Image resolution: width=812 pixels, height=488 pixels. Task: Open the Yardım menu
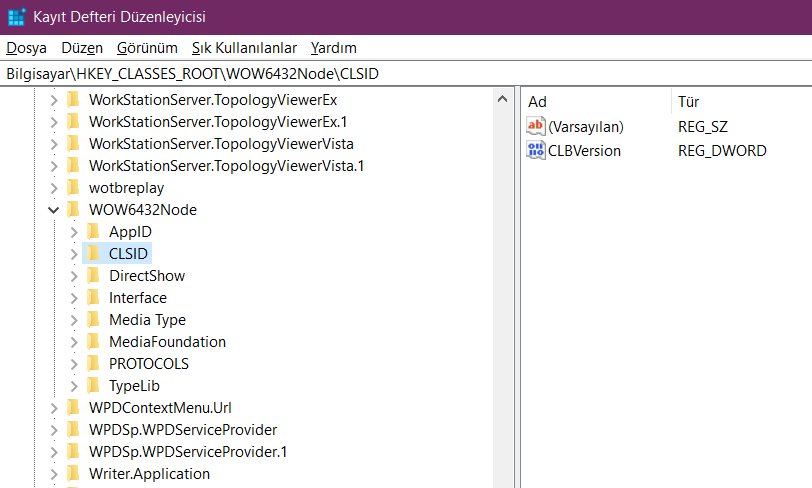click(334, 48)
